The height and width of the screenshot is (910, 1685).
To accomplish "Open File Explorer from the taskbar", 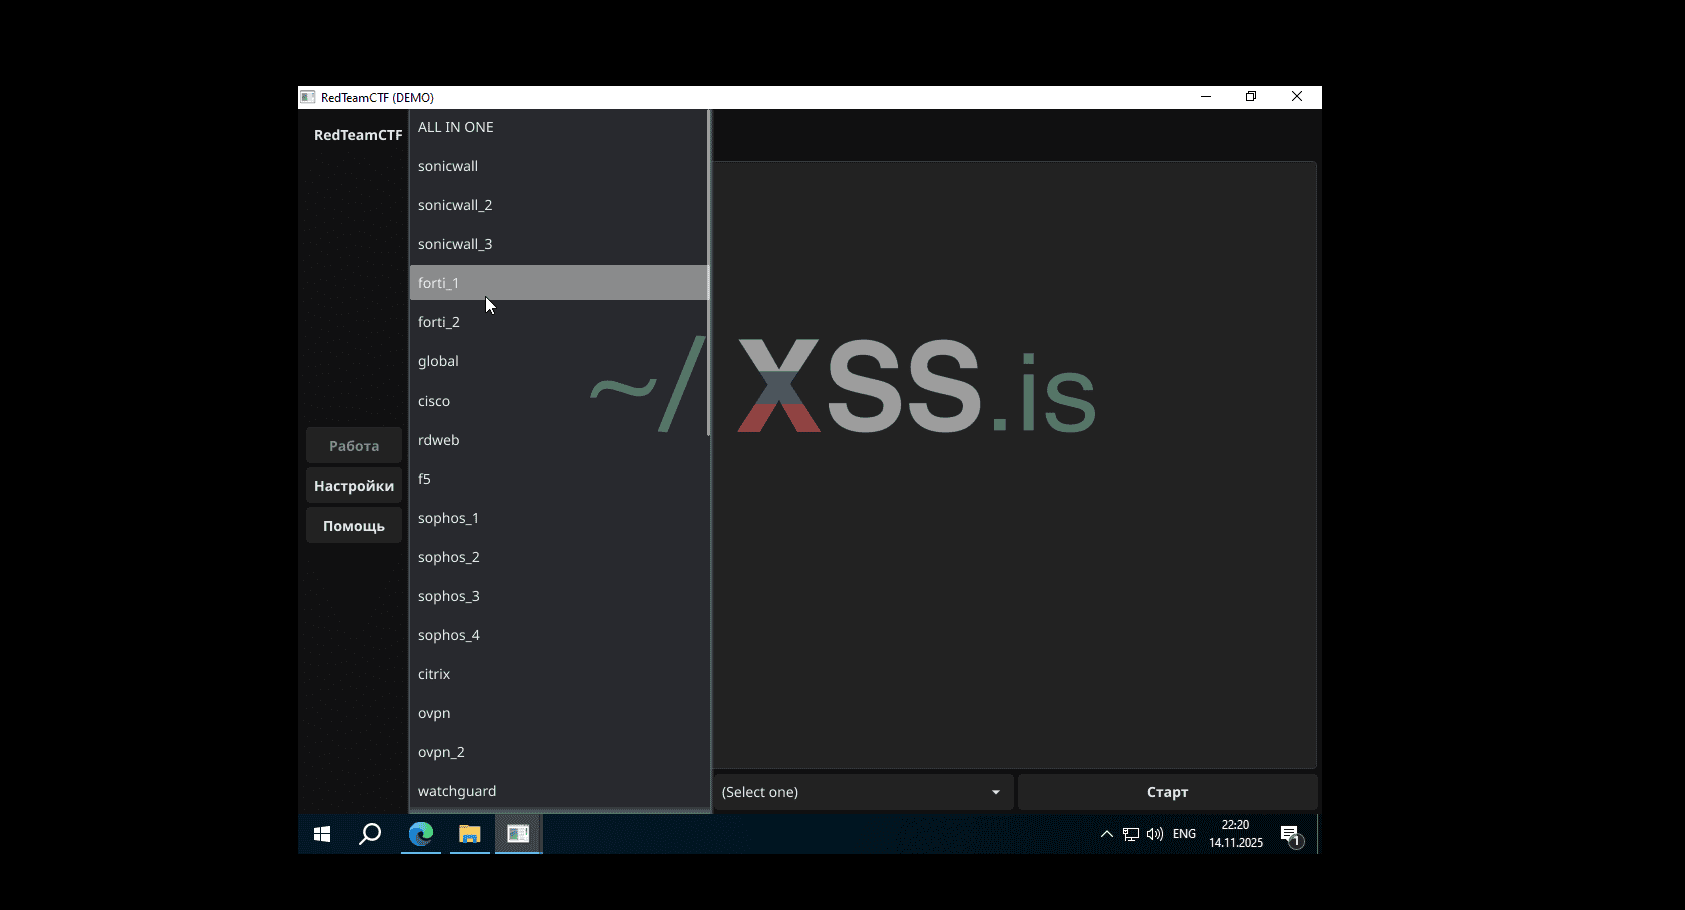I will pyautogui.click(x=469, y=834).
